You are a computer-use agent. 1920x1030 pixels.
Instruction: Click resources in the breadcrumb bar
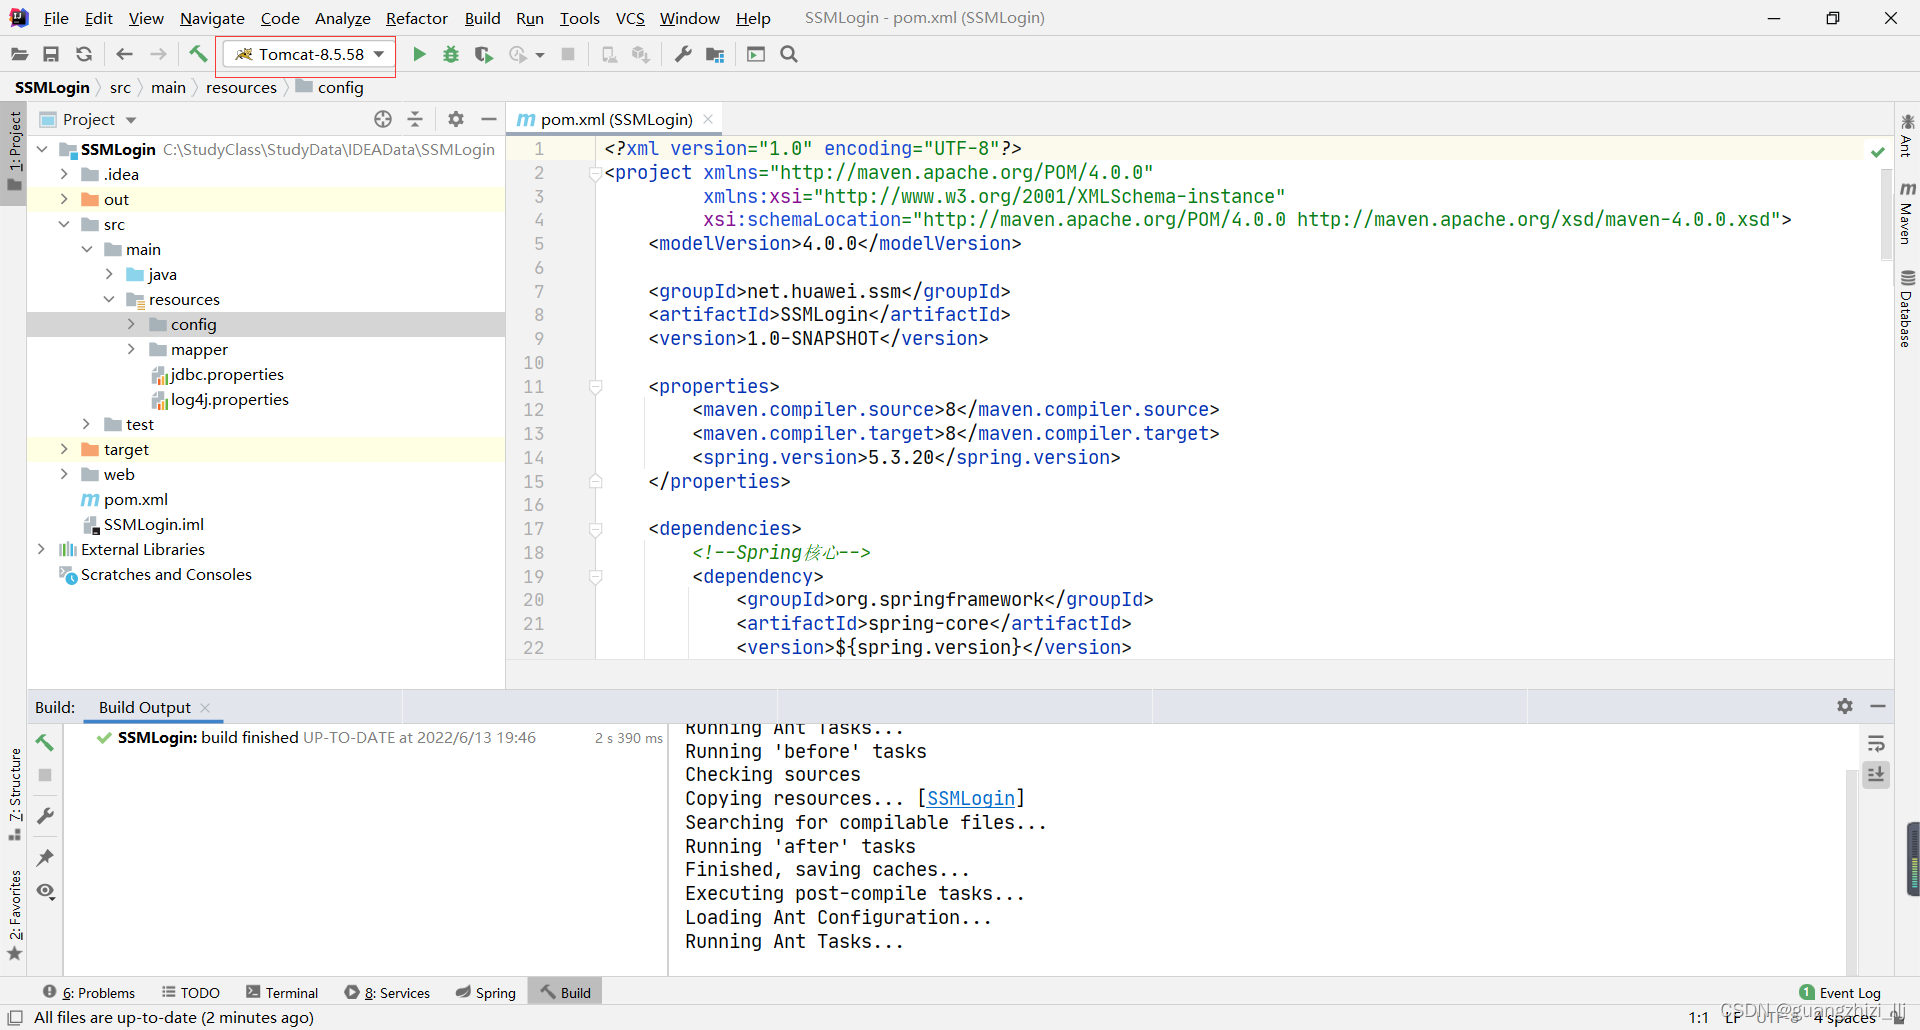[241, 88]
